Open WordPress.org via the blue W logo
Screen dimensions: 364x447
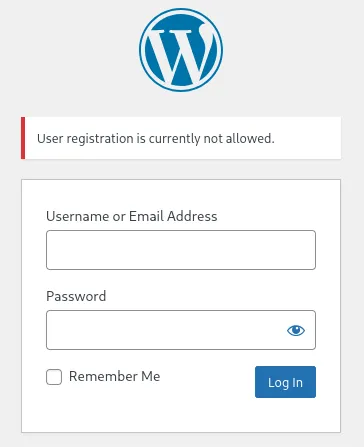tap(181, 50)
